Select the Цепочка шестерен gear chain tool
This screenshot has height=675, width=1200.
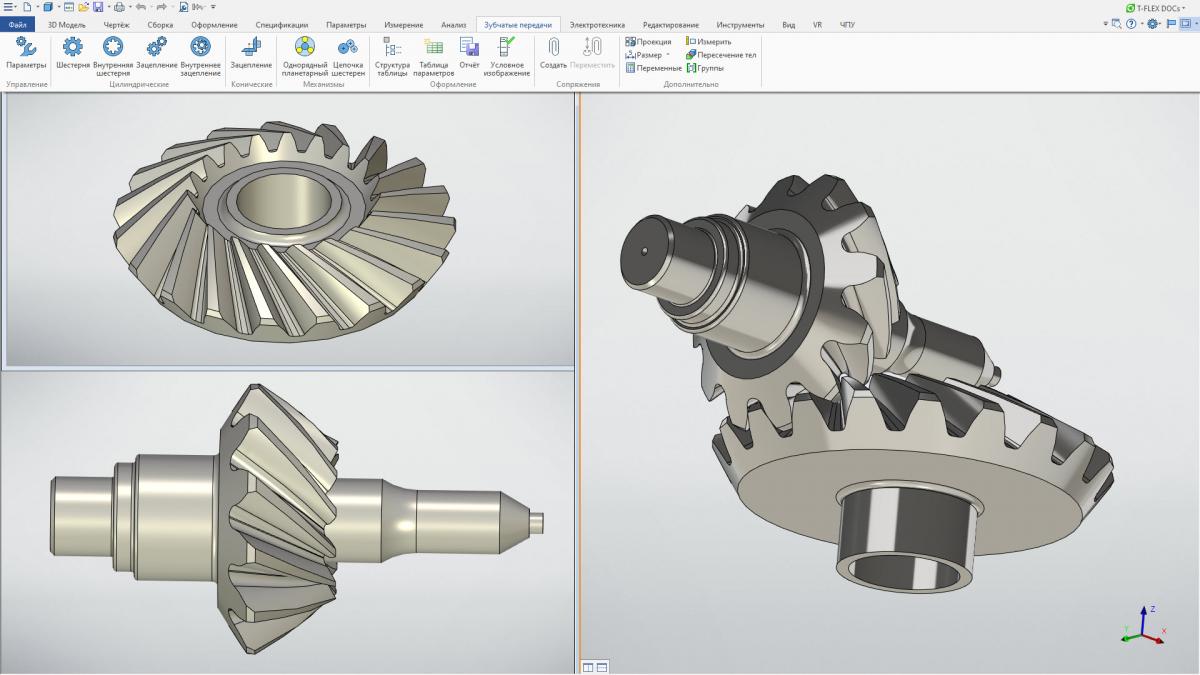click(348, 47)
